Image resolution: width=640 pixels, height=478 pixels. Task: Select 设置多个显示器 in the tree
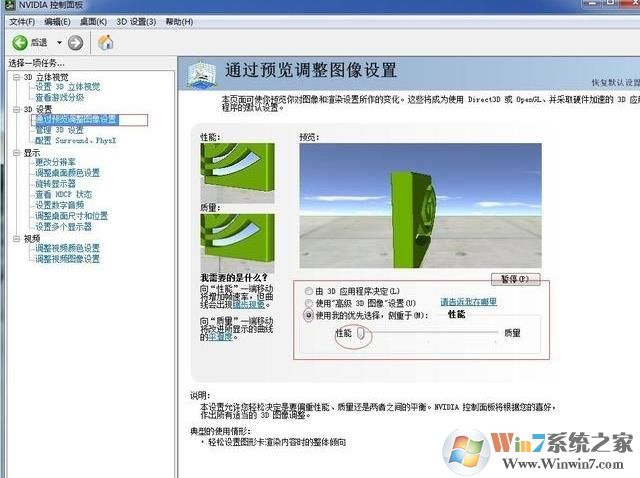pyautogui.click(x=63, y=227)
